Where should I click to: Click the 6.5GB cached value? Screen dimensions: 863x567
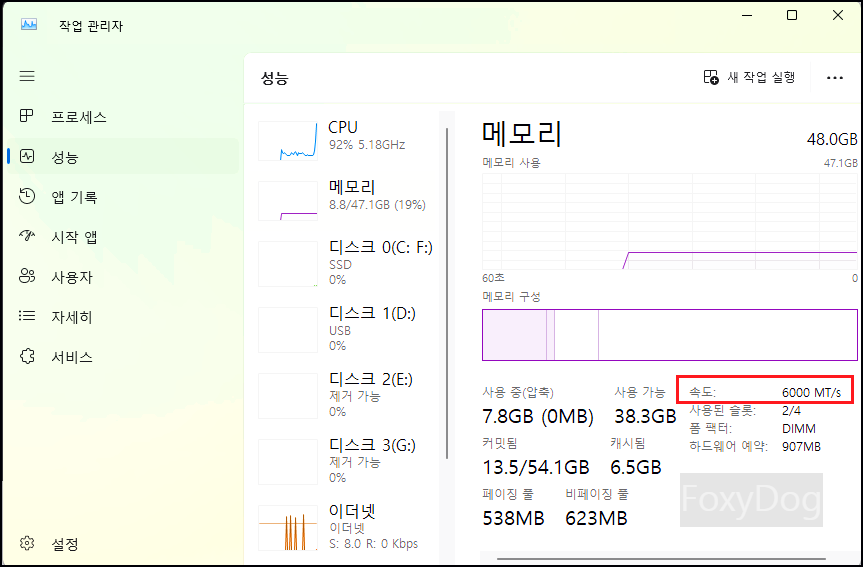click(636, 467)
